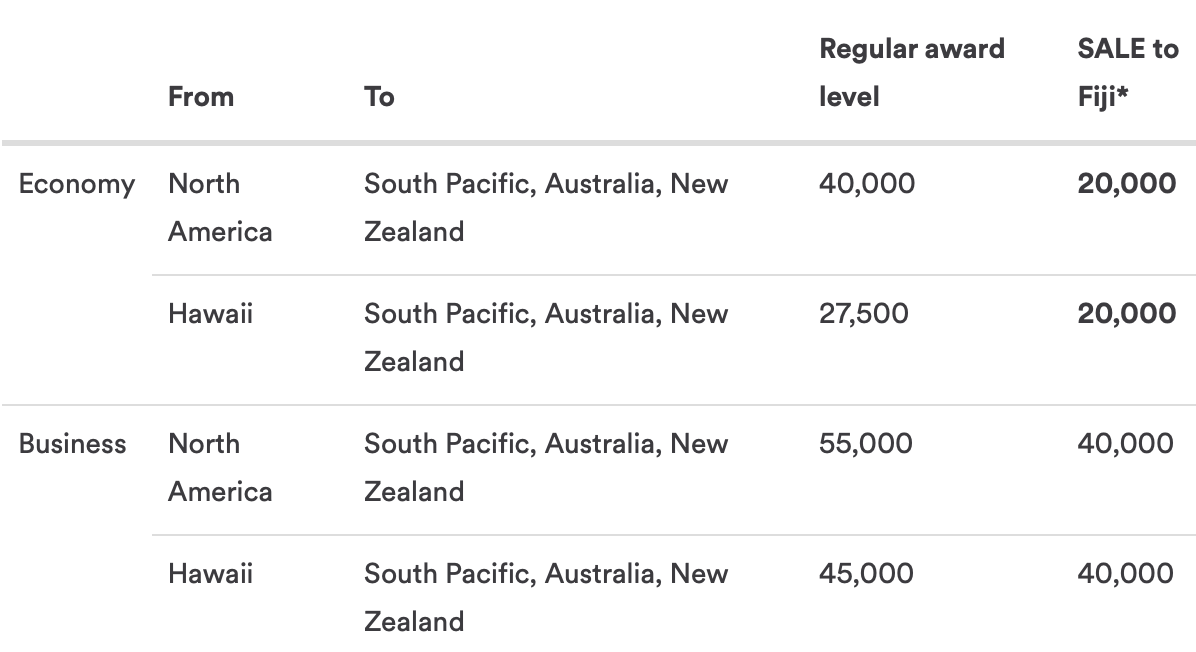Select the Economy row label

coord(77,185)
